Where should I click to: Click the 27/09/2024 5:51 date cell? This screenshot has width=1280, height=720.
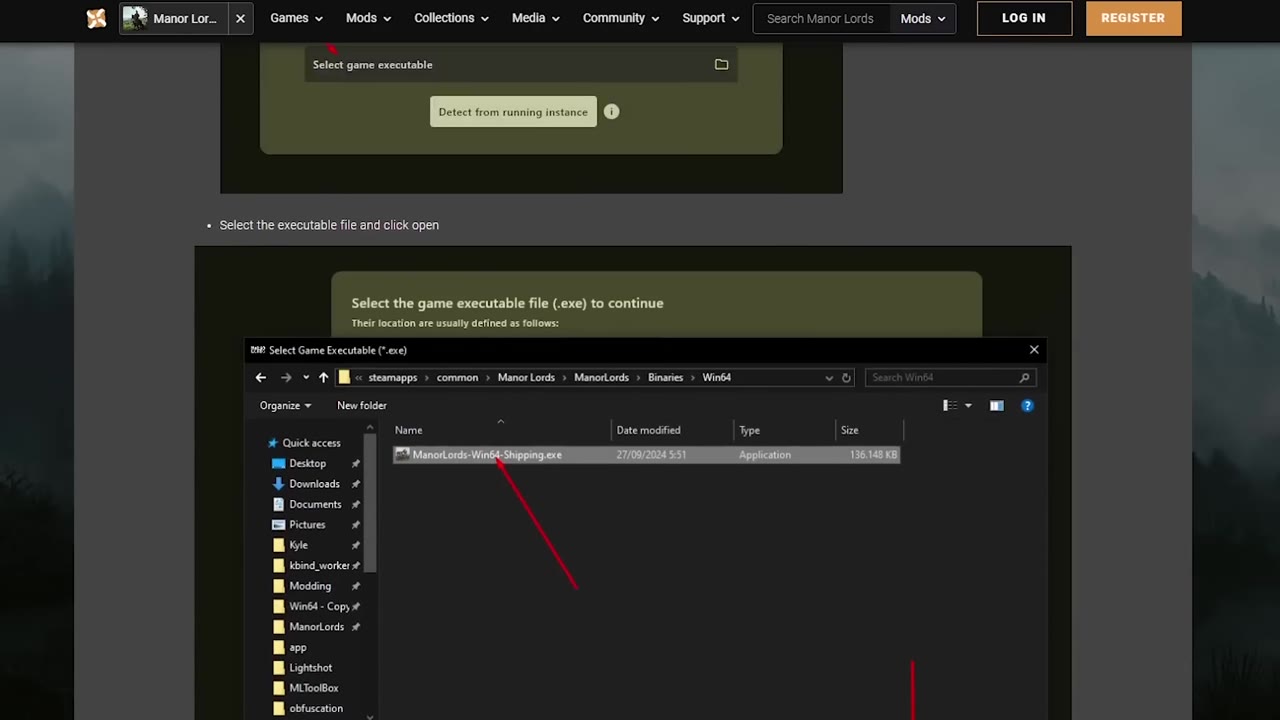coord(651,455)
